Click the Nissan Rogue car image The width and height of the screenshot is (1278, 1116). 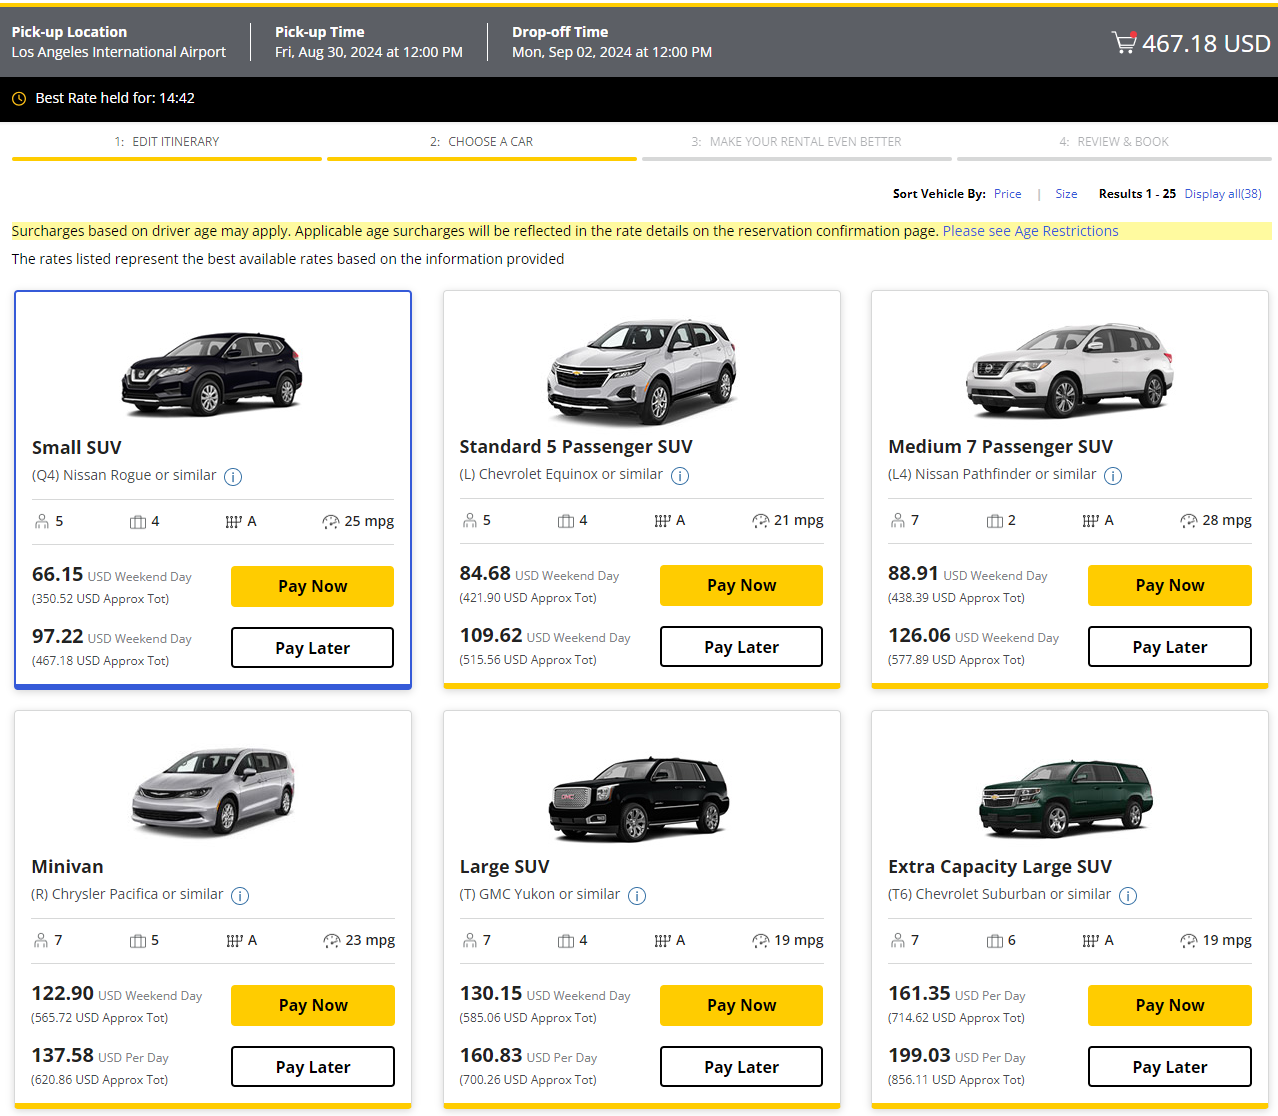coord(212,374)
